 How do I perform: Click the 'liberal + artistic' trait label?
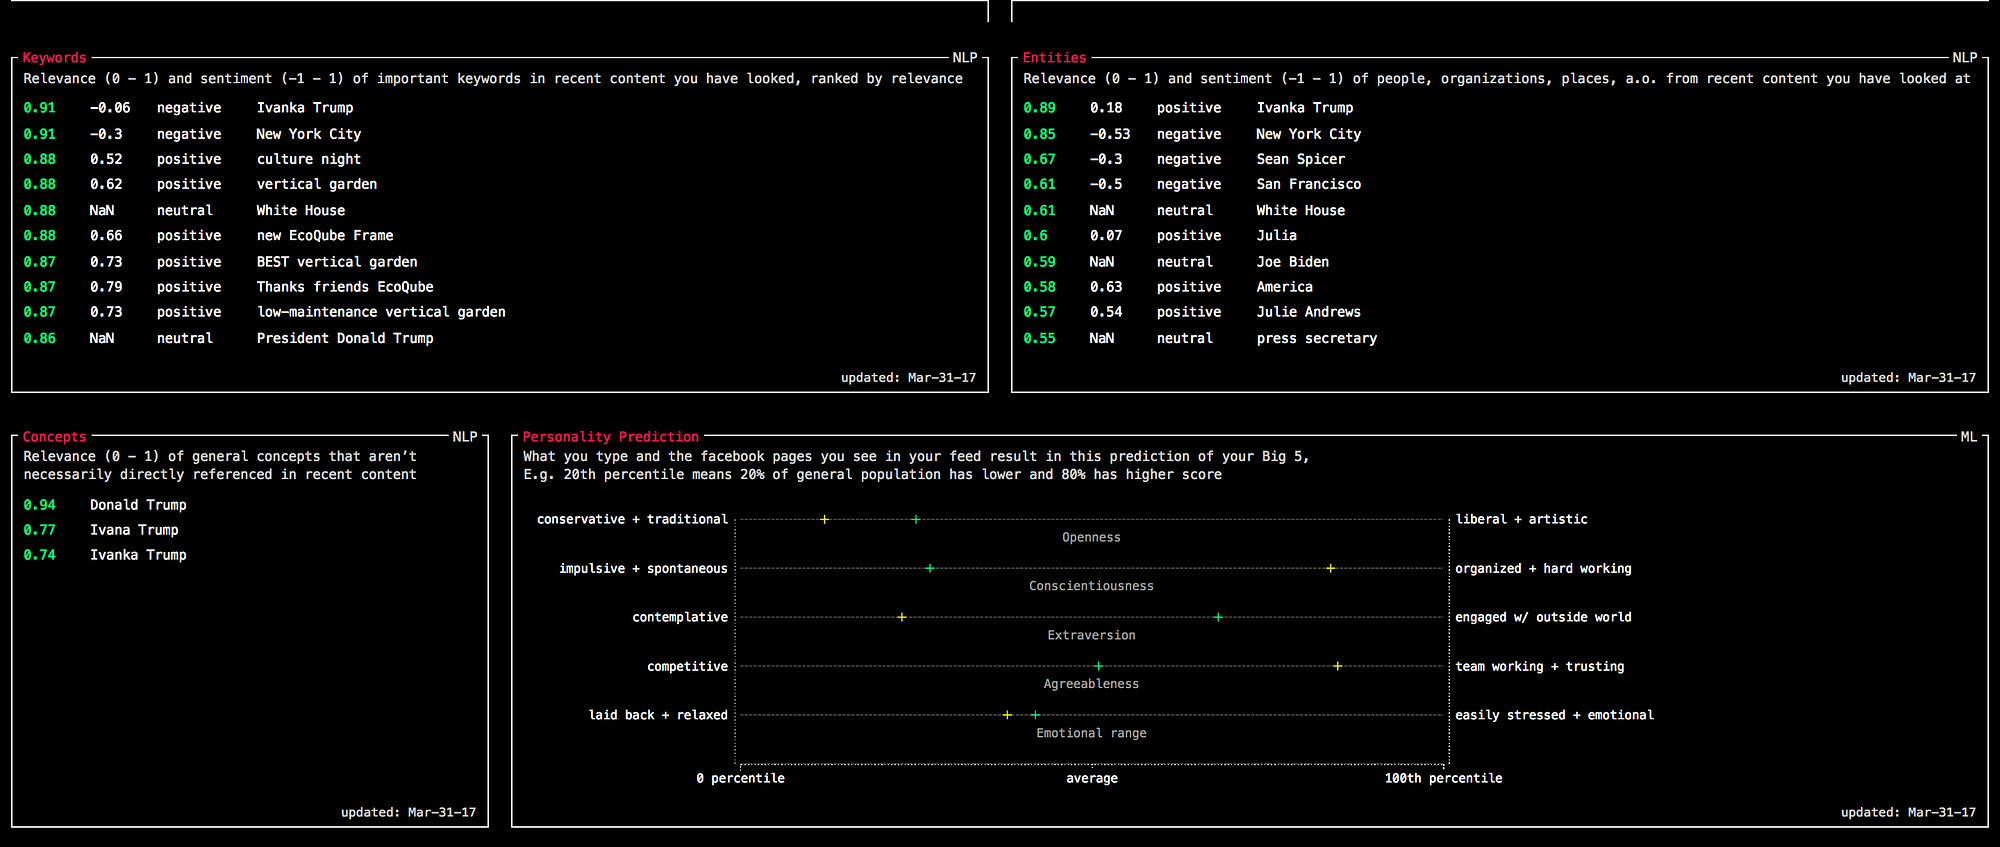click(x=1521, y=519)
